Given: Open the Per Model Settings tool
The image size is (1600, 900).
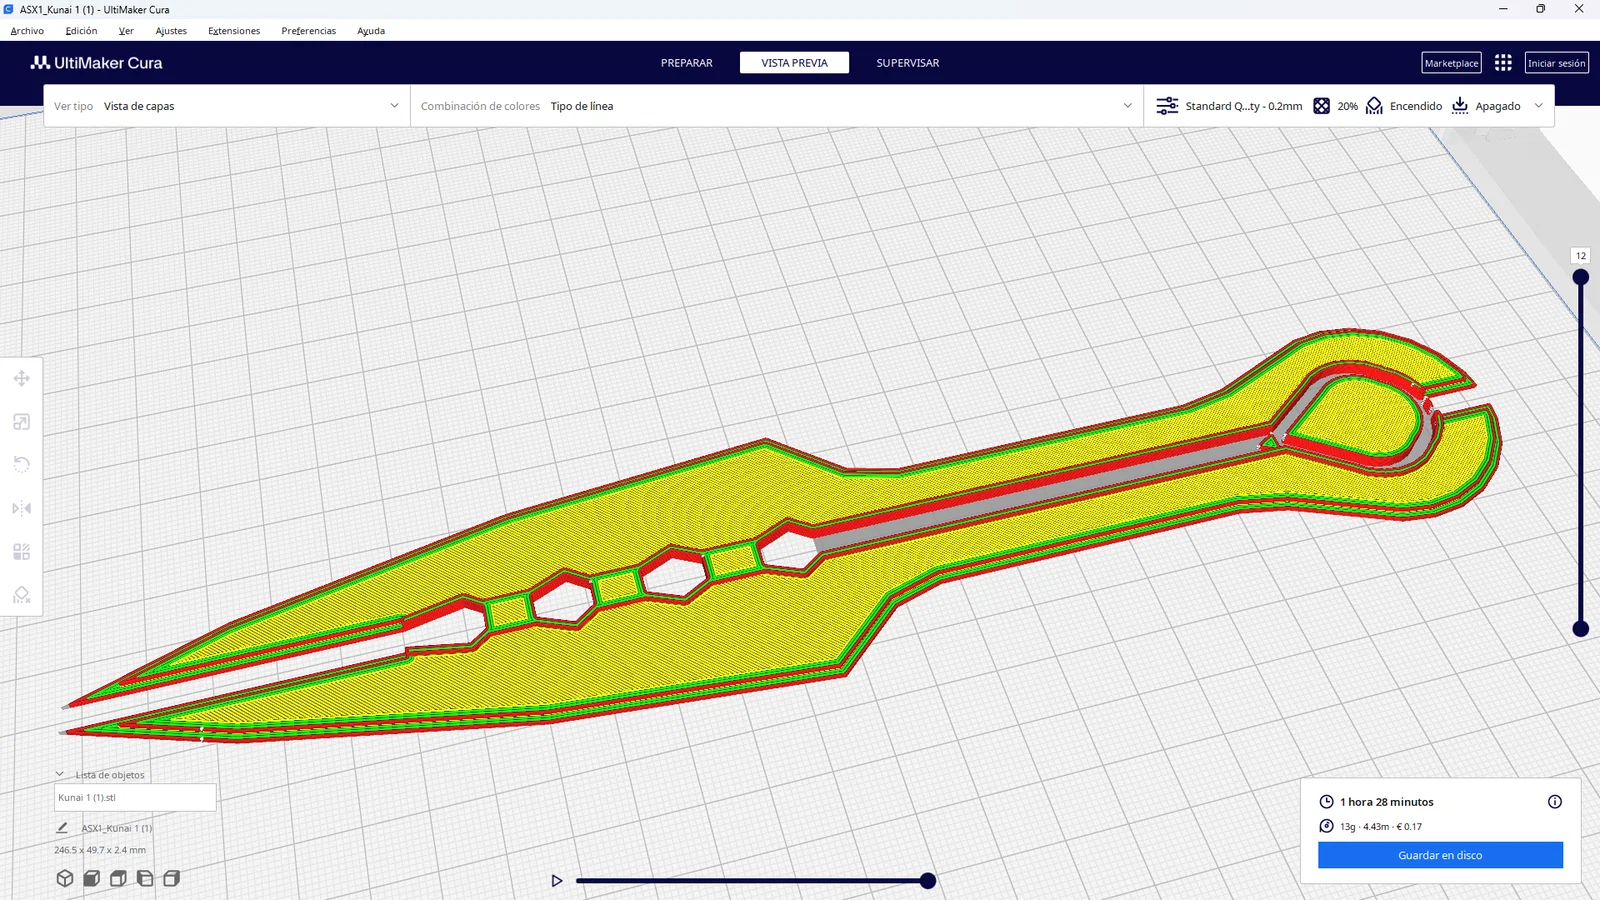Looking at the screenshot, I should point(21,552).
